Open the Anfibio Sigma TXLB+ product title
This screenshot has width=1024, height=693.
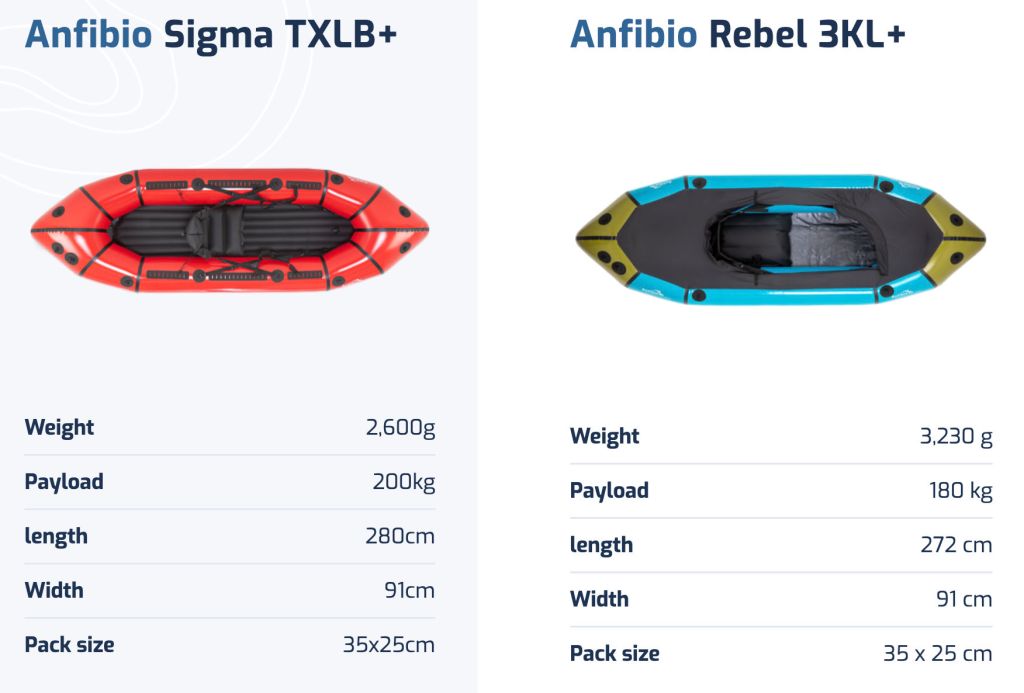tap(210, 34)
